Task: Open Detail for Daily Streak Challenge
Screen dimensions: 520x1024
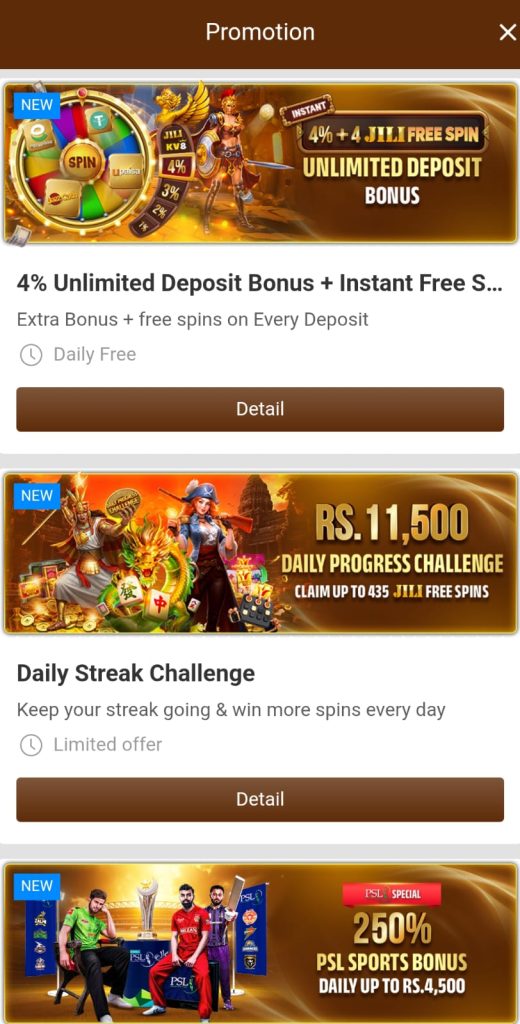Action: coord(260,799)
